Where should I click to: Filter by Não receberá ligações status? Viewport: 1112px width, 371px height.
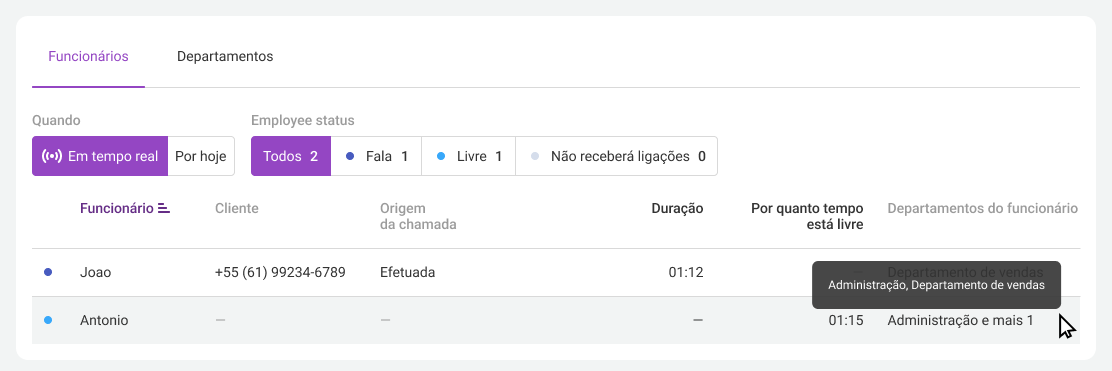click(x=617, y=156)
